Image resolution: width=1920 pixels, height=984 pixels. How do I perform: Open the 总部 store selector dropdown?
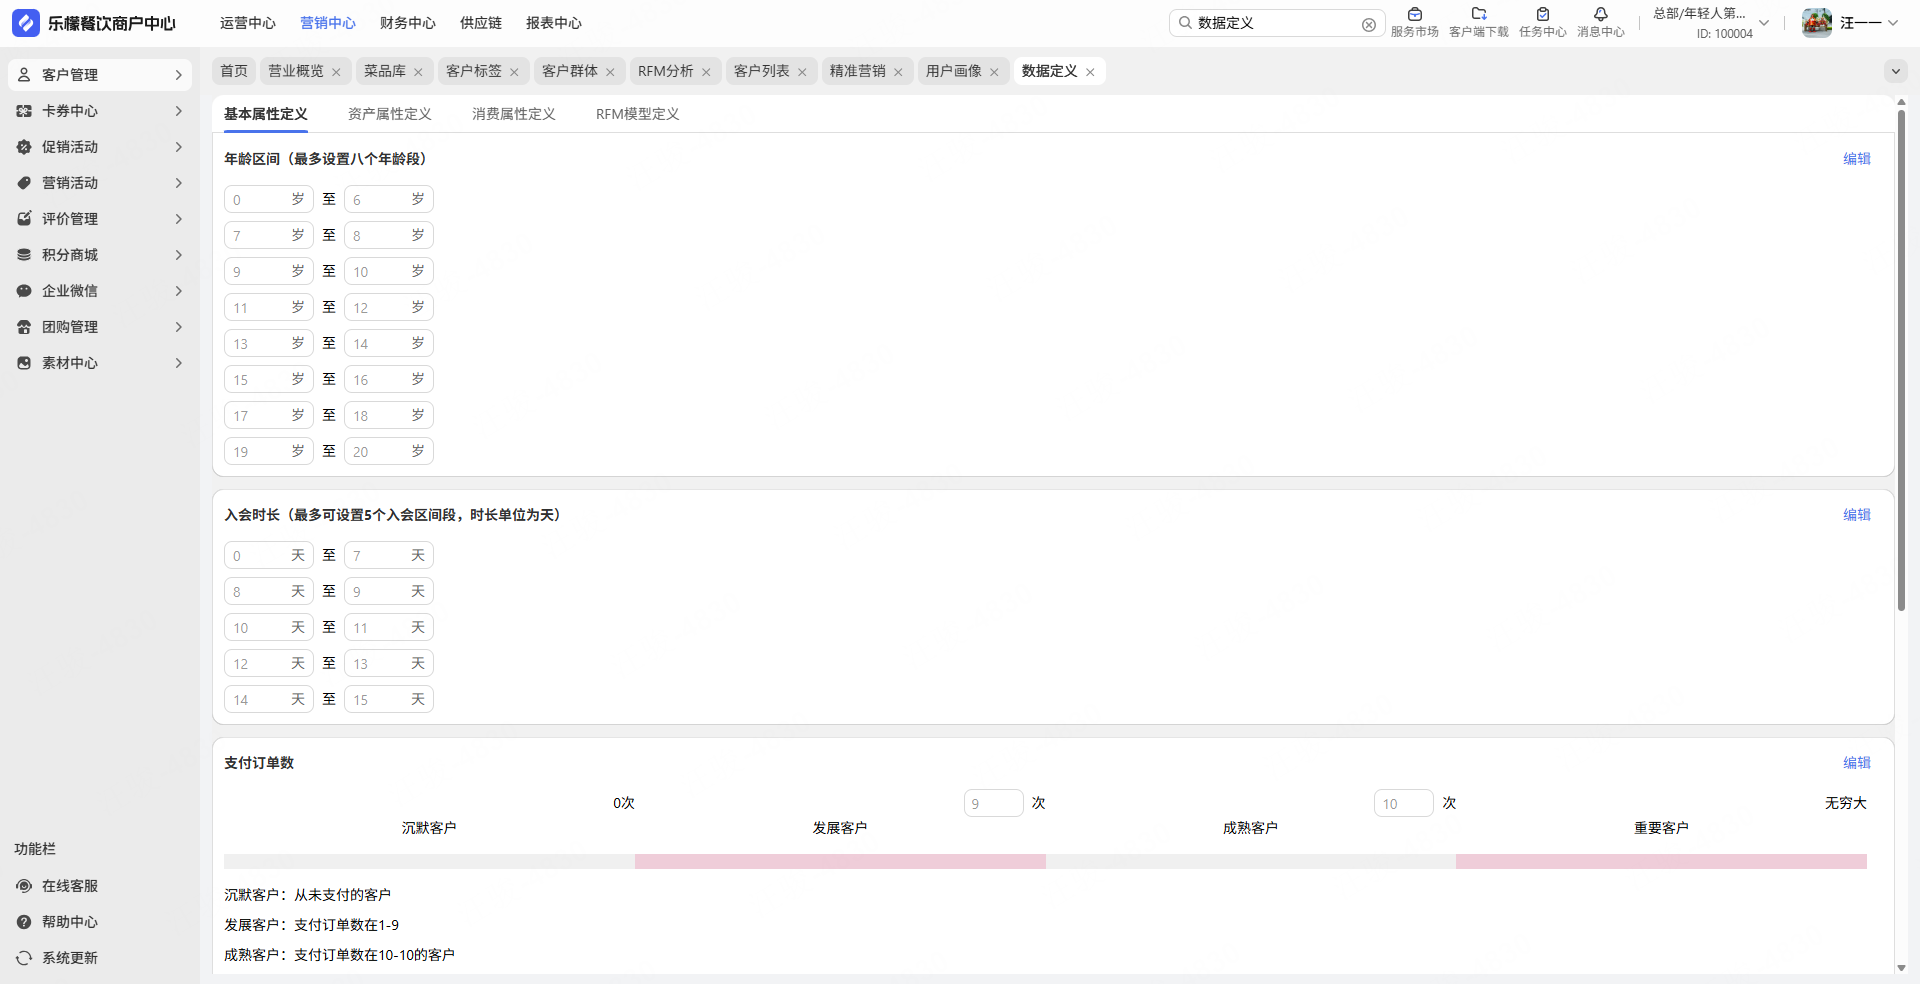1764,23
